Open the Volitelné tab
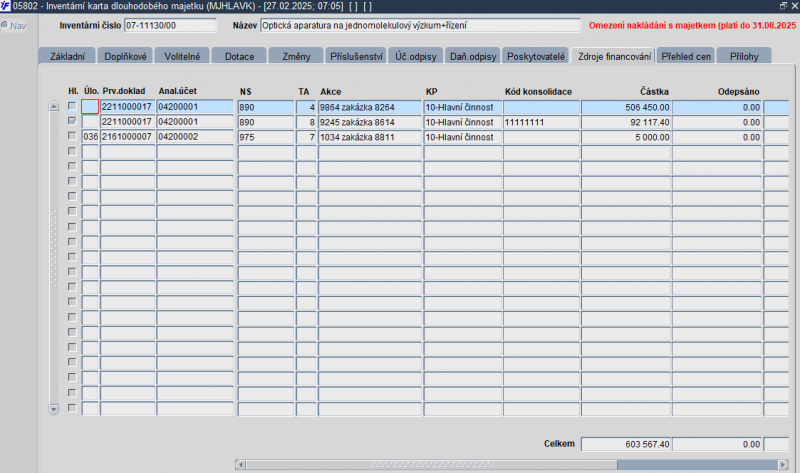The image size is (800, 473). [182, 56]
